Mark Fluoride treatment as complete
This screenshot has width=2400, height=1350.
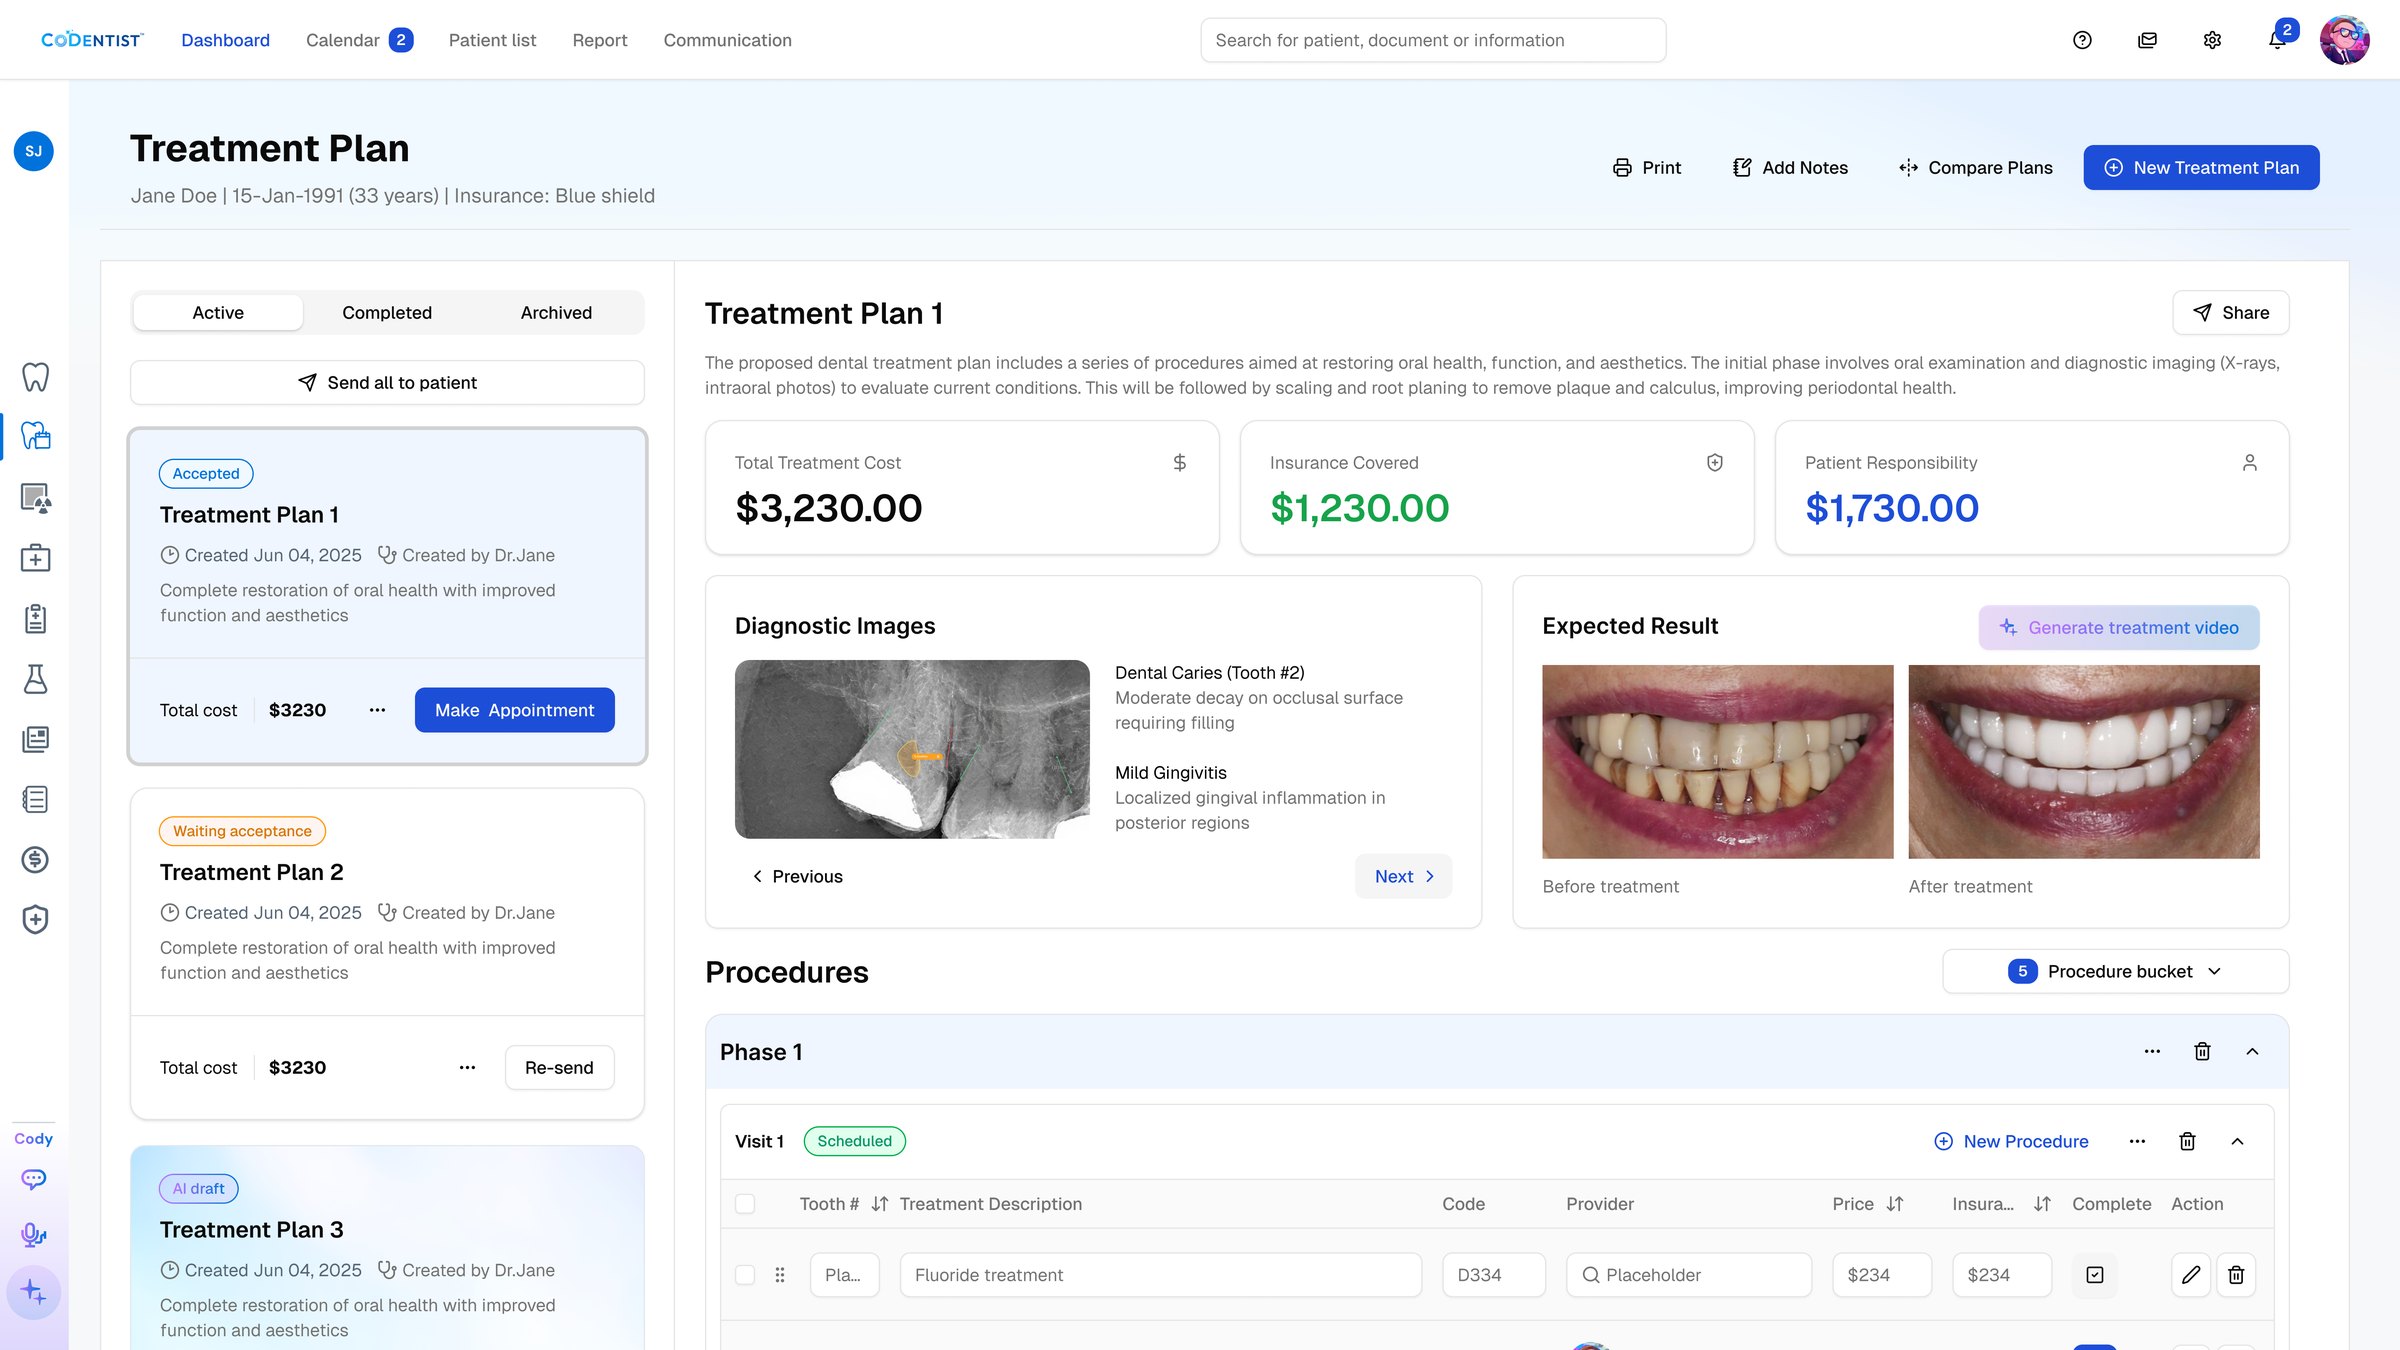click(x=2095, y=1275)
